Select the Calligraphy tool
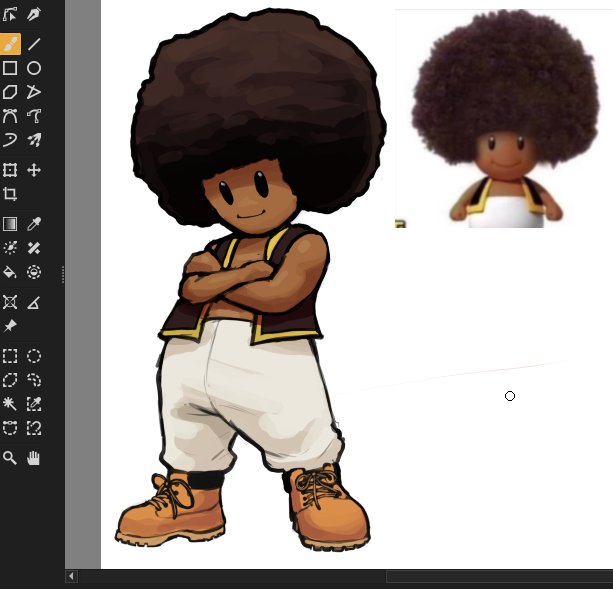This screenshot has width=613, height=589. pos(34,14)
